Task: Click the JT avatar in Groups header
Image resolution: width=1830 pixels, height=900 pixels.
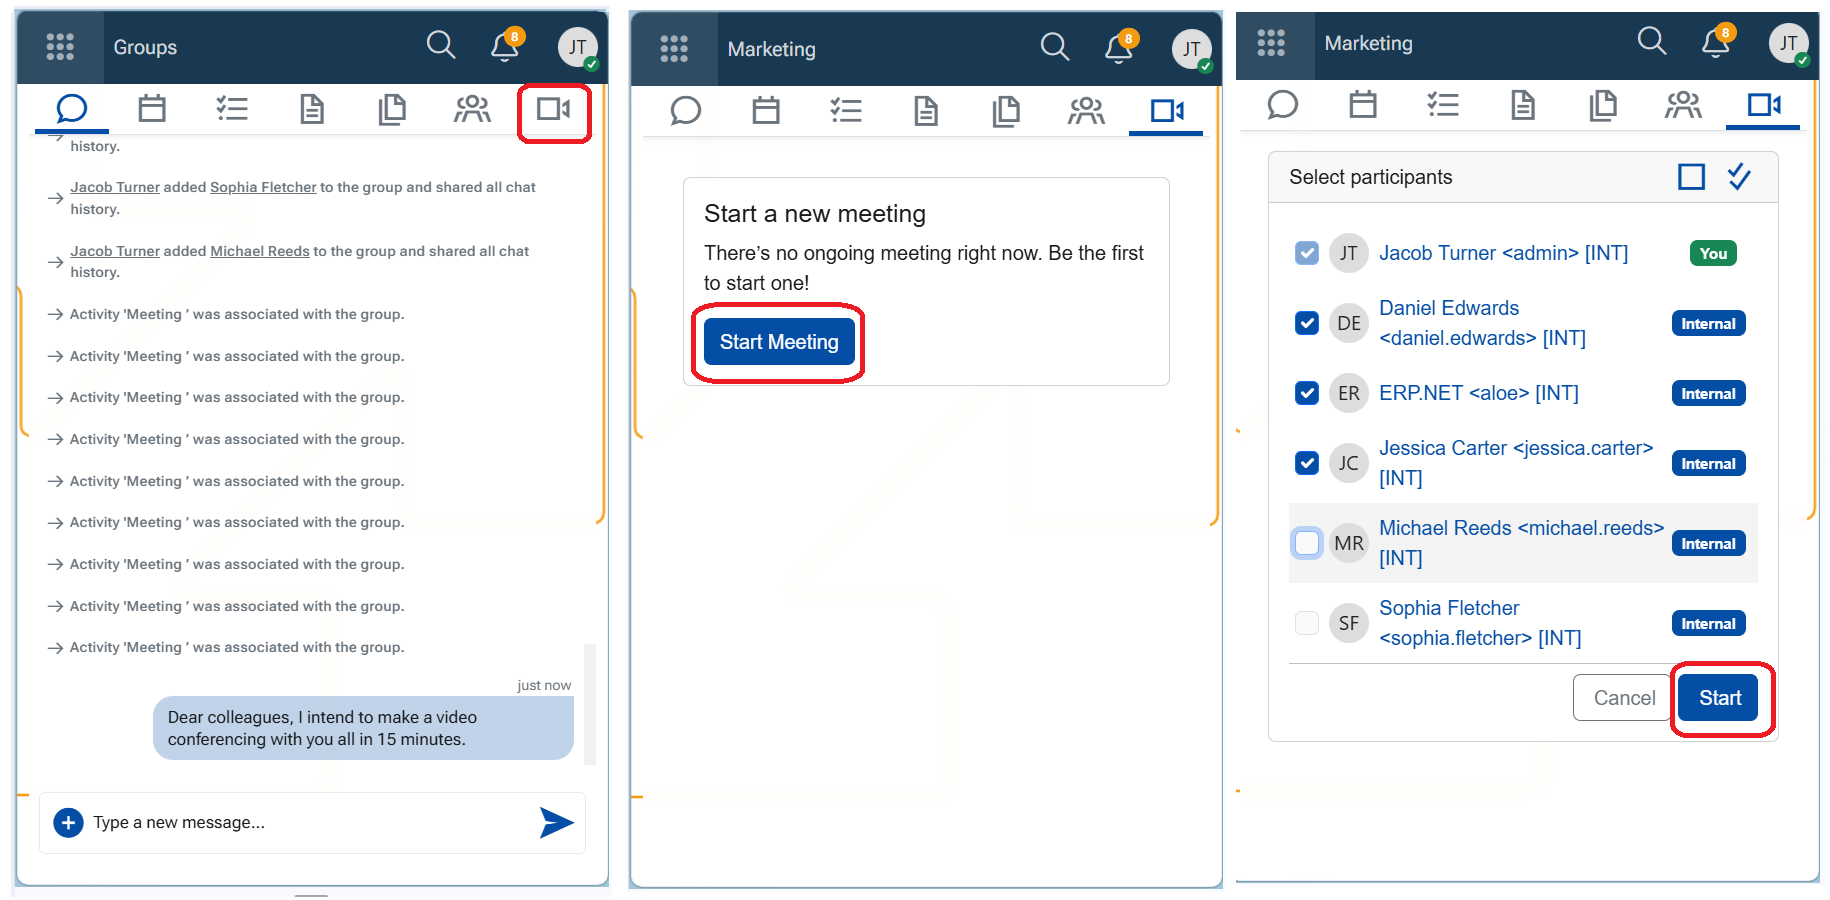Action: click(577, 47)
